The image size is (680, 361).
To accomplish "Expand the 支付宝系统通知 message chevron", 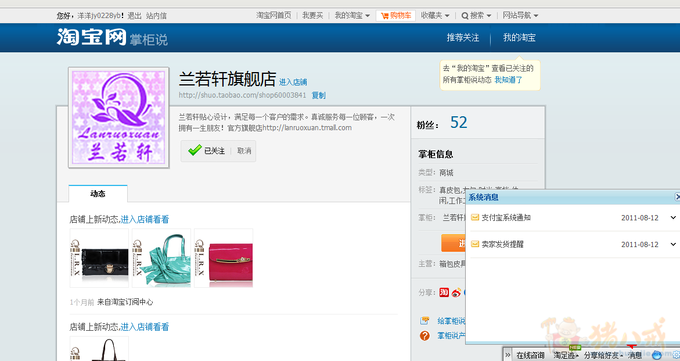I will point(673,217).
